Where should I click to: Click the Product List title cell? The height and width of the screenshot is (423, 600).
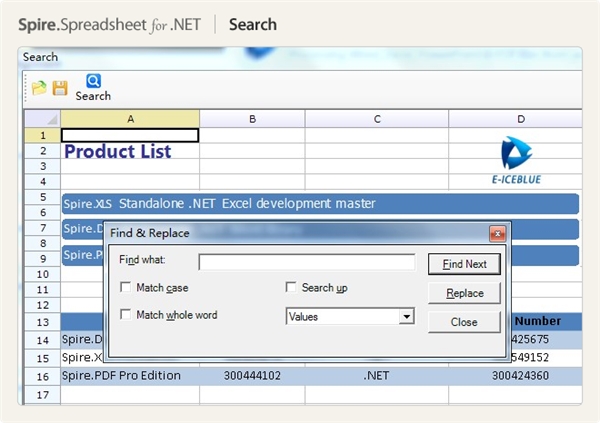pyautogui.click(x=118, y=151)
